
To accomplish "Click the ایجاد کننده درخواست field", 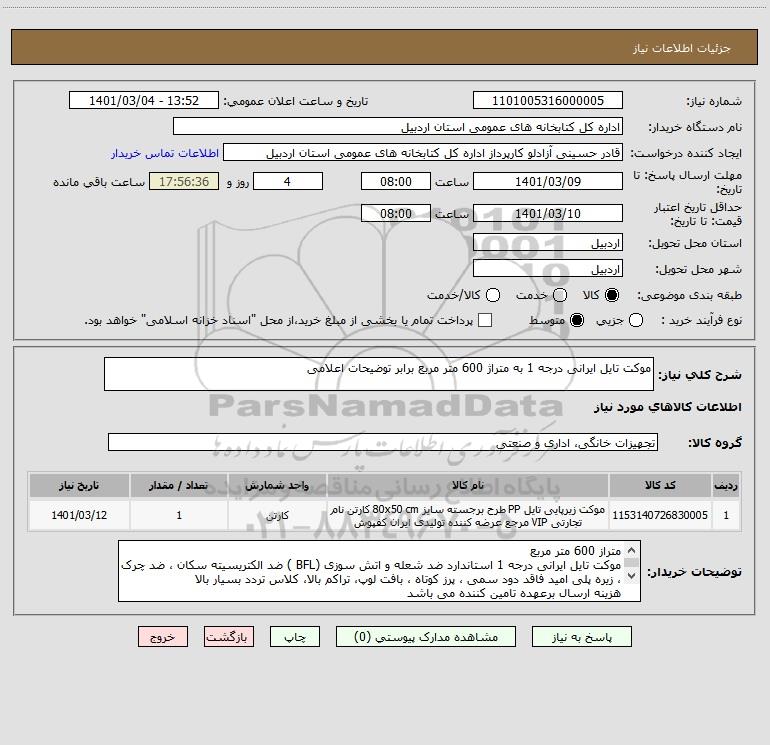I will click(423, 152).
